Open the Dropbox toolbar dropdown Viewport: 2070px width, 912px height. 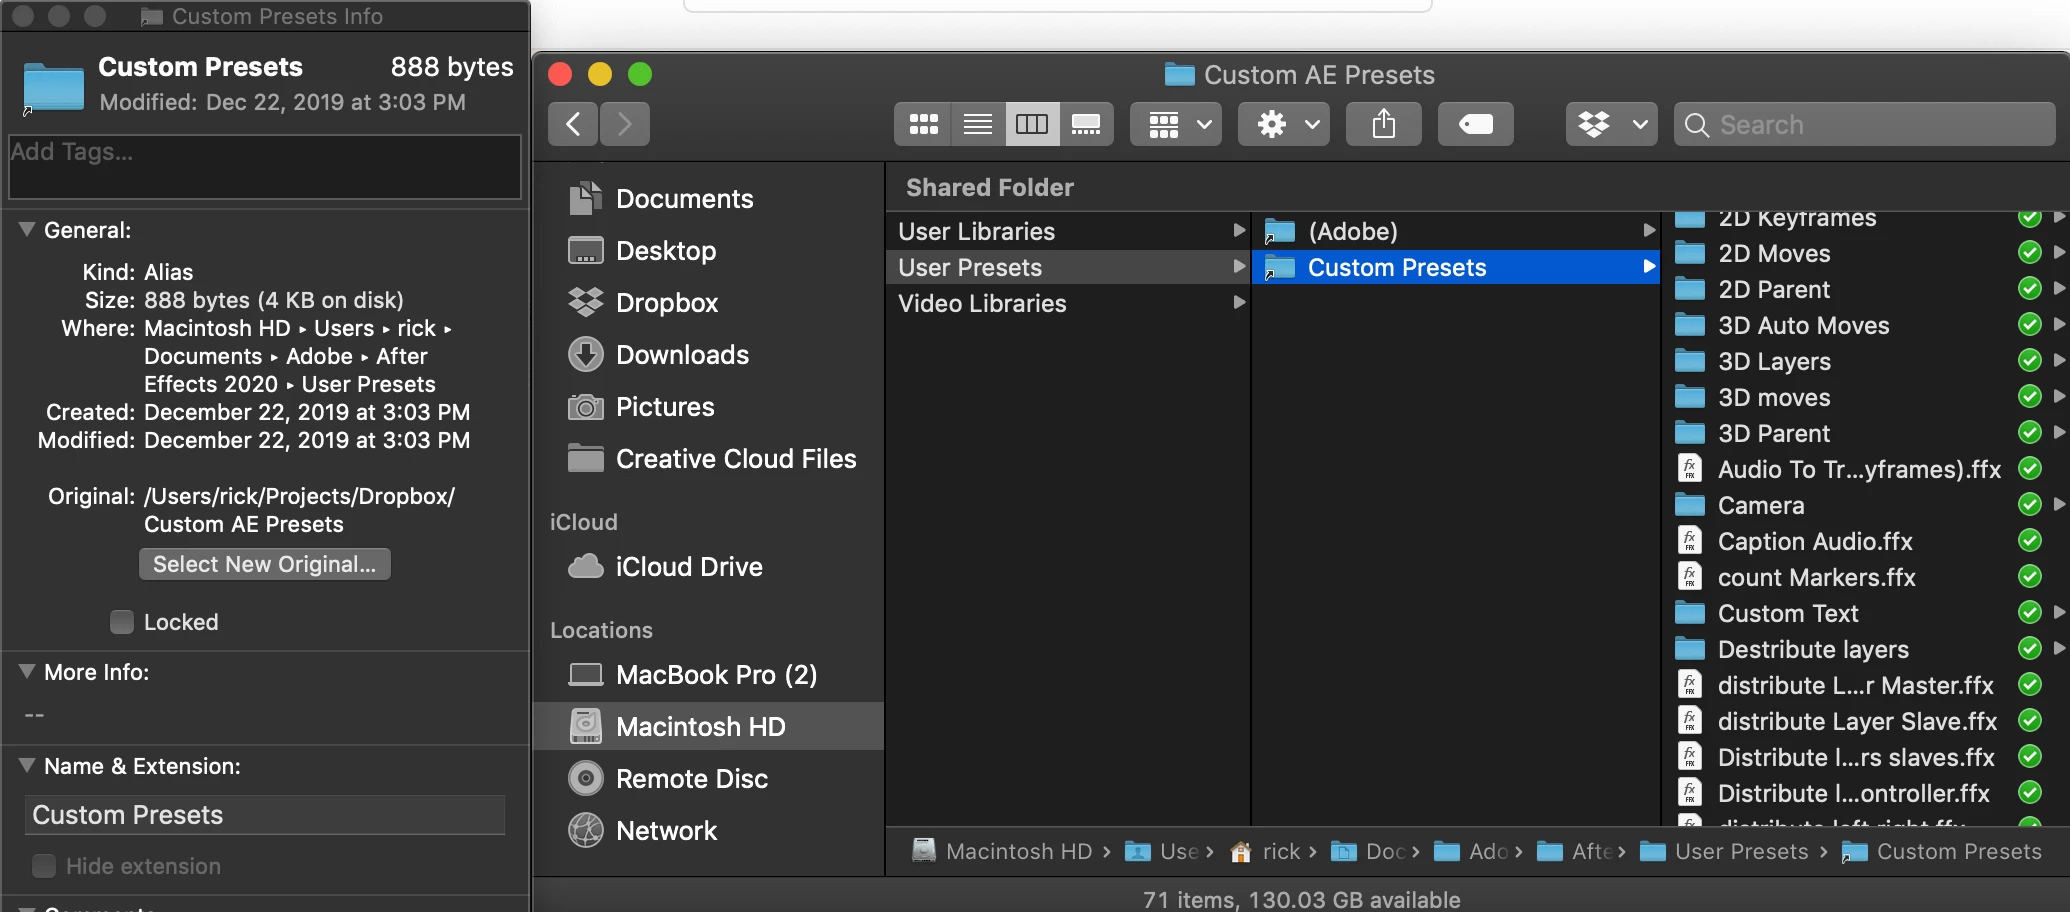pos(1612,124)
